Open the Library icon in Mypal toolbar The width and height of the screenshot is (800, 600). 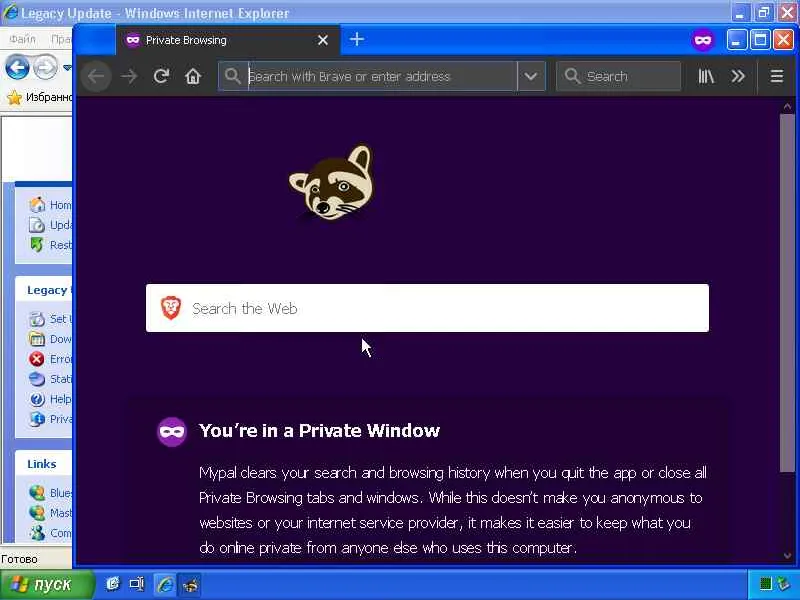[x=706, y=77]
